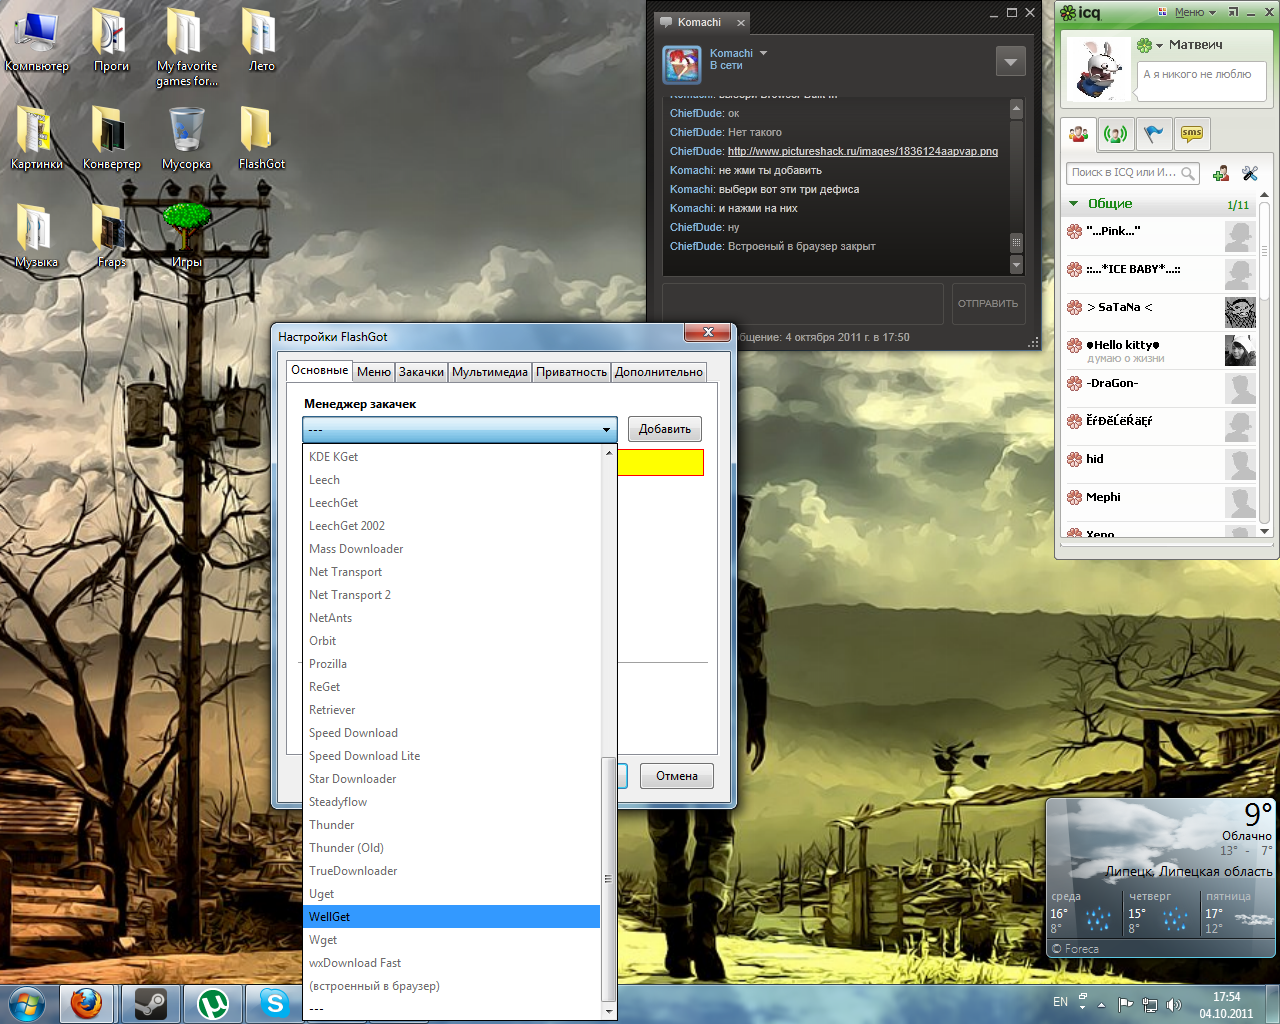The width and height of the screenshot is (1280, 1024).
Task: Click the Windows Start button
Action: pyautogui.click(x=27, y=1004)
